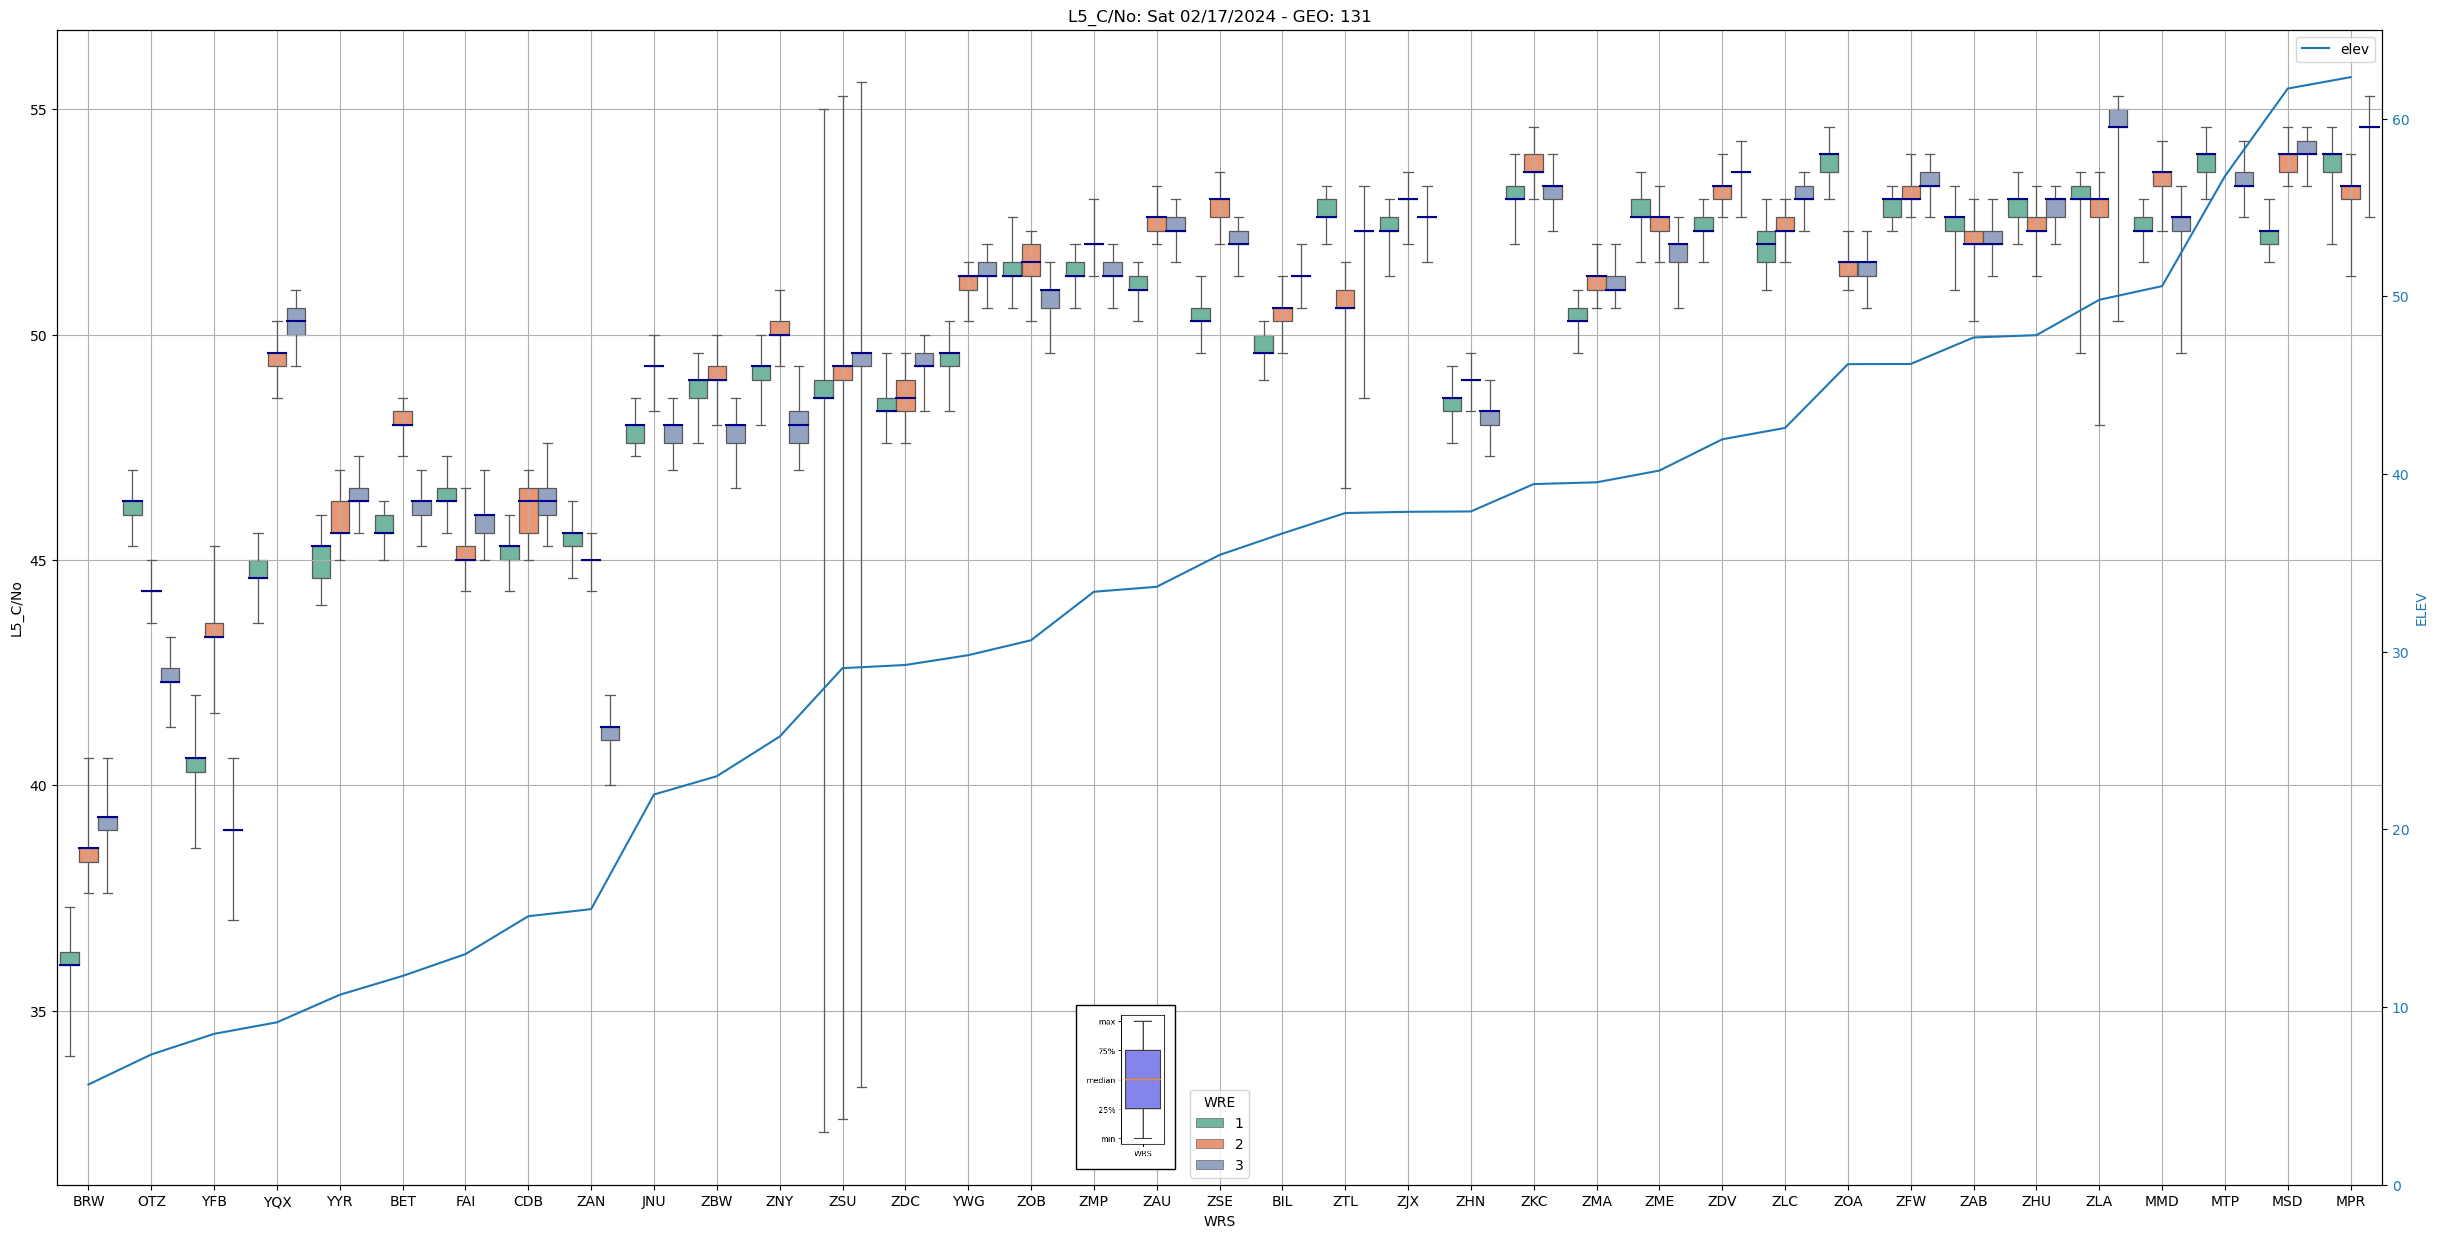Click the ZHN station tick label
2439x1238 pixels.
[1470, 1201]
